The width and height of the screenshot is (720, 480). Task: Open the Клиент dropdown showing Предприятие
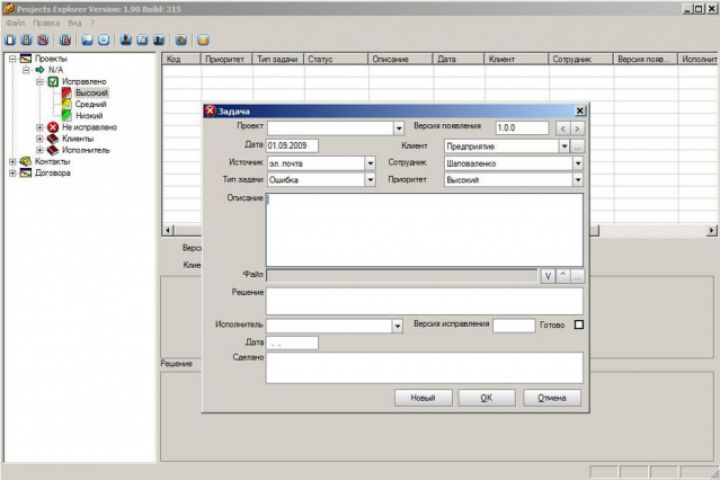pyautogui.click(x=564, y=146)
